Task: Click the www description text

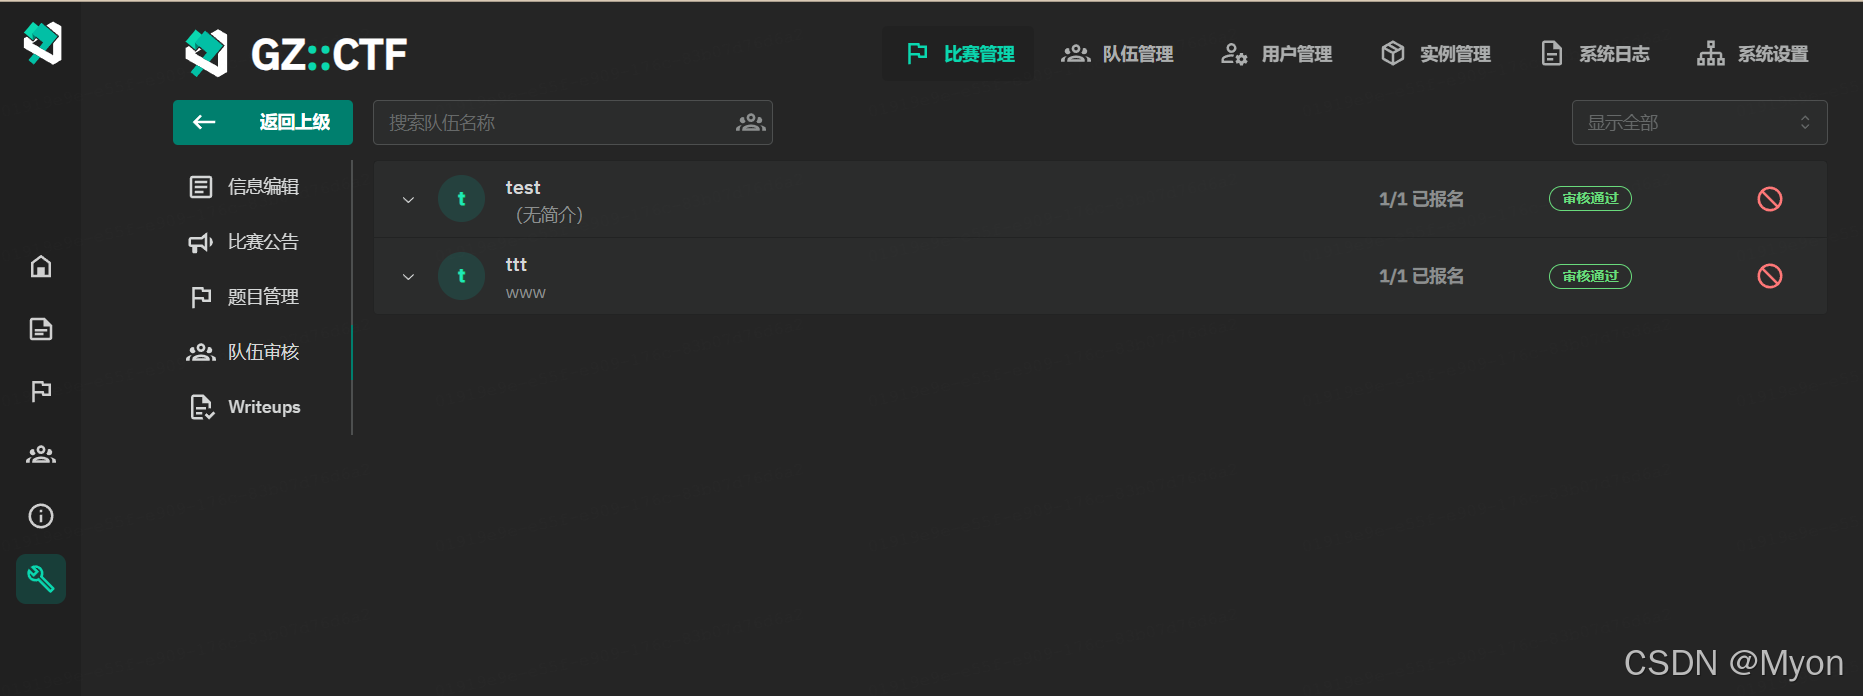Action: coord(526,293)
